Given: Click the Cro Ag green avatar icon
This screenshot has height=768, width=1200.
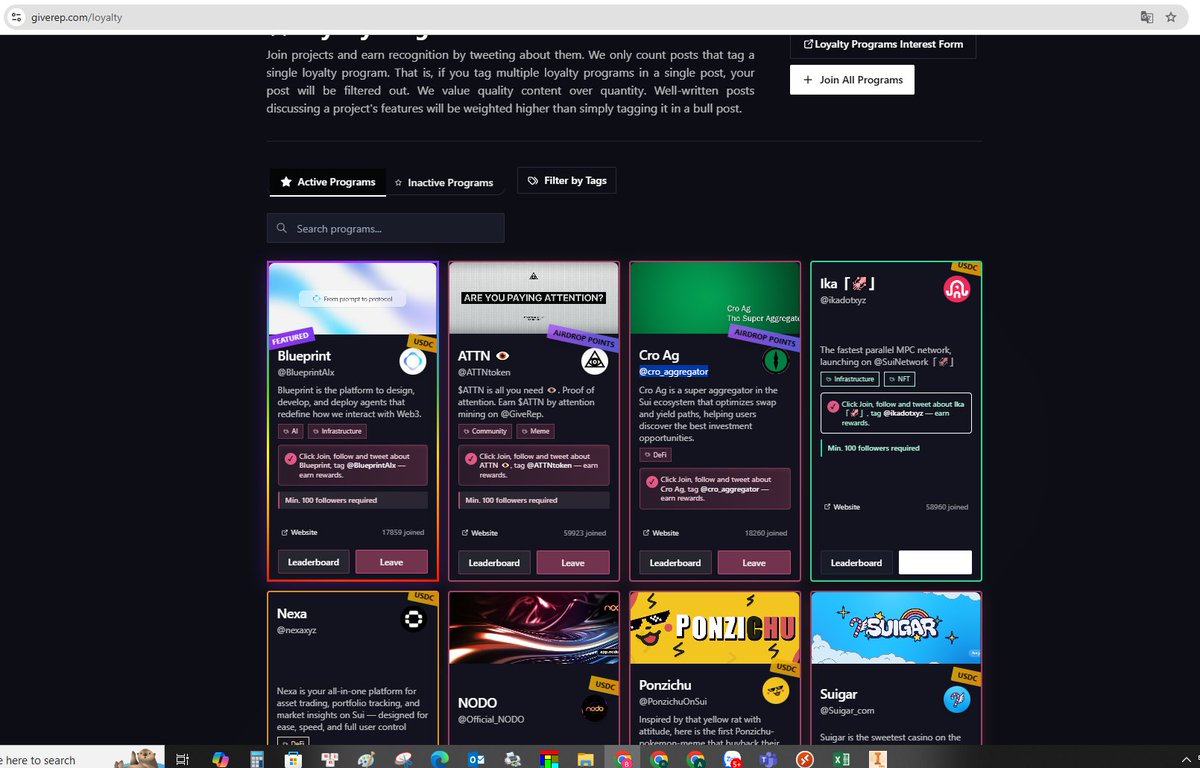Looking at the screenshot, I should point(776,361).
